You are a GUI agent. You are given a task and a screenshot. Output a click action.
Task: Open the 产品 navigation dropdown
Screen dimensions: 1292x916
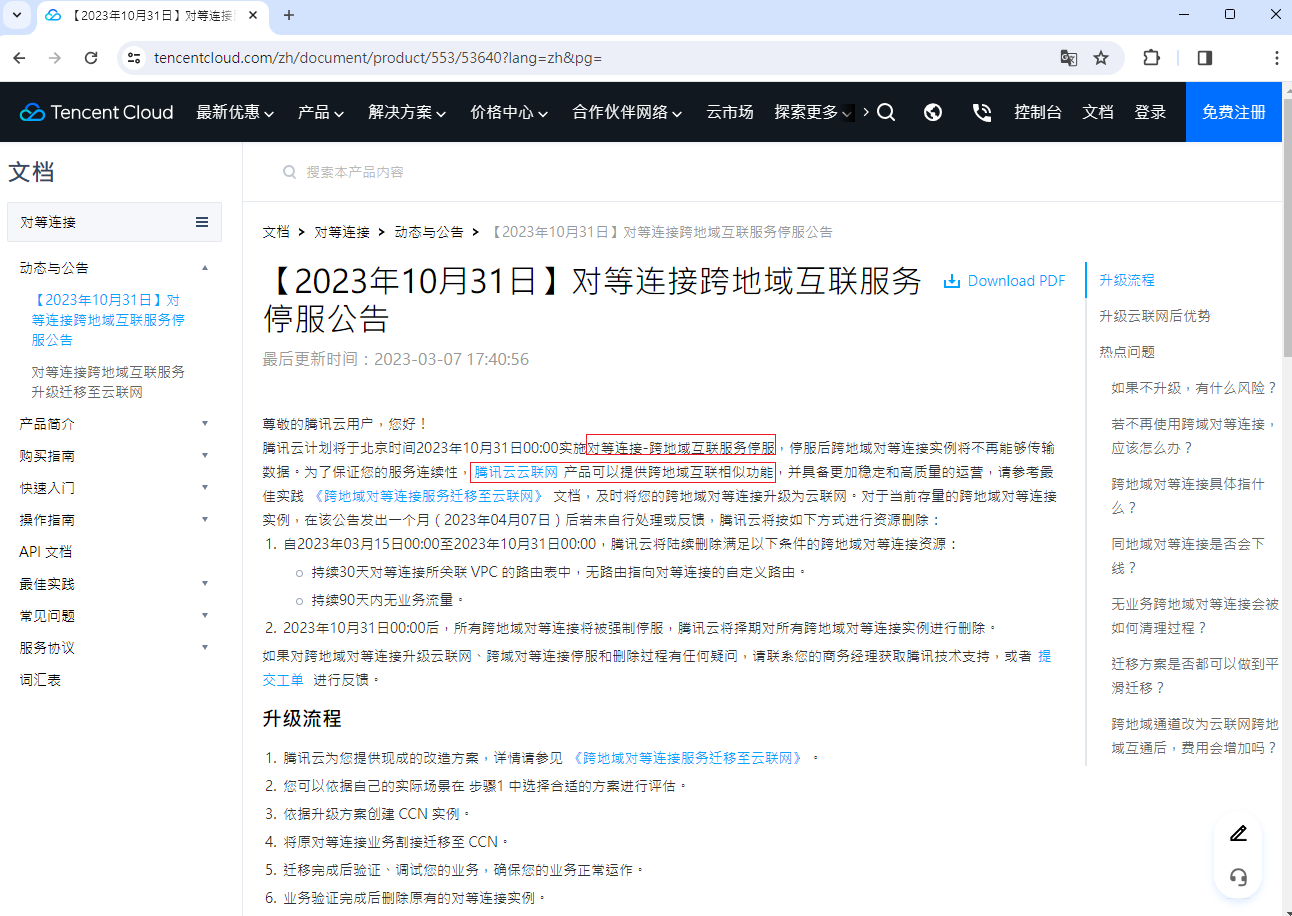[x=320, y=112]
